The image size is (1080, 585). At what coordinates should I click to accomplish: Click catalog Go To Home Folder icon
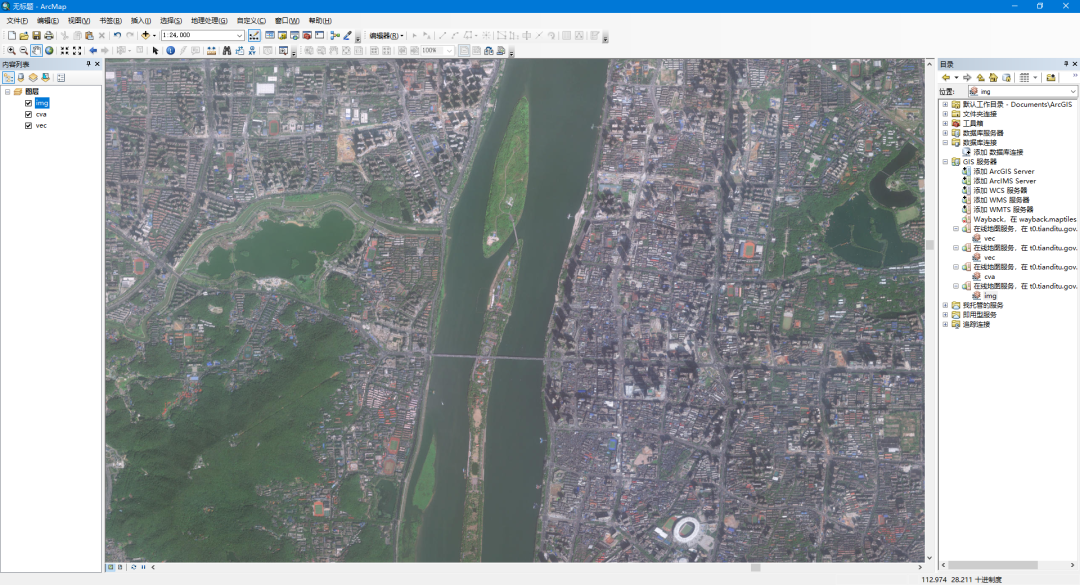pyautogui.click(x=993, y=78)
